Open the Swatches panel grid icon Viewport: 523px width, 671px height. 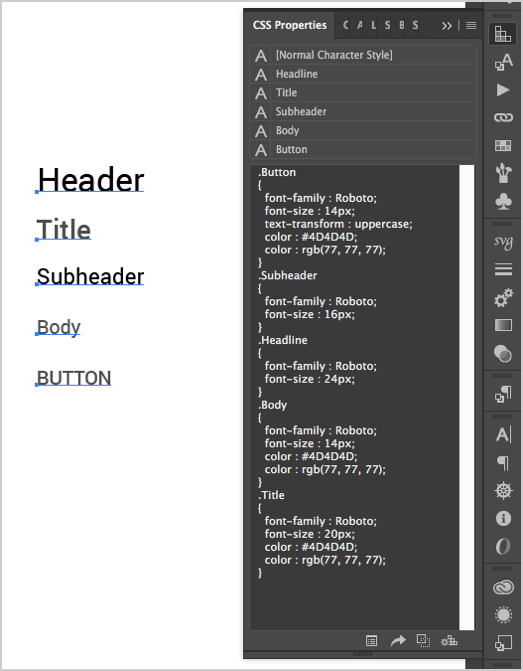pyautogui.click(x=503, y=145)
